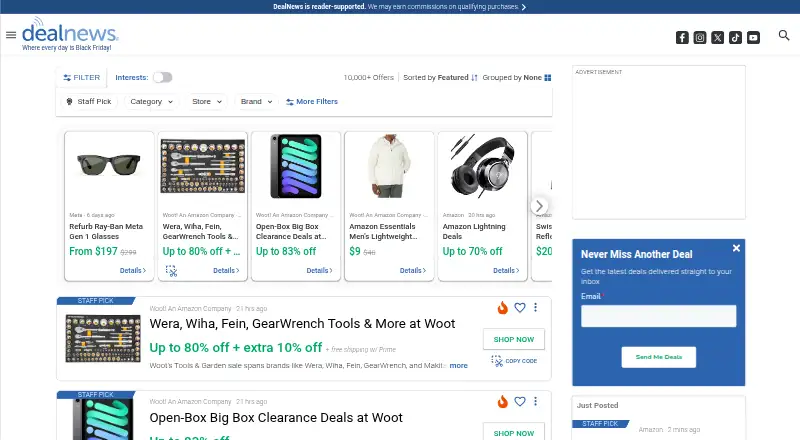Open the DealNews Instagram icon
This screenshot has height=440, width=800.
(700, 38)
